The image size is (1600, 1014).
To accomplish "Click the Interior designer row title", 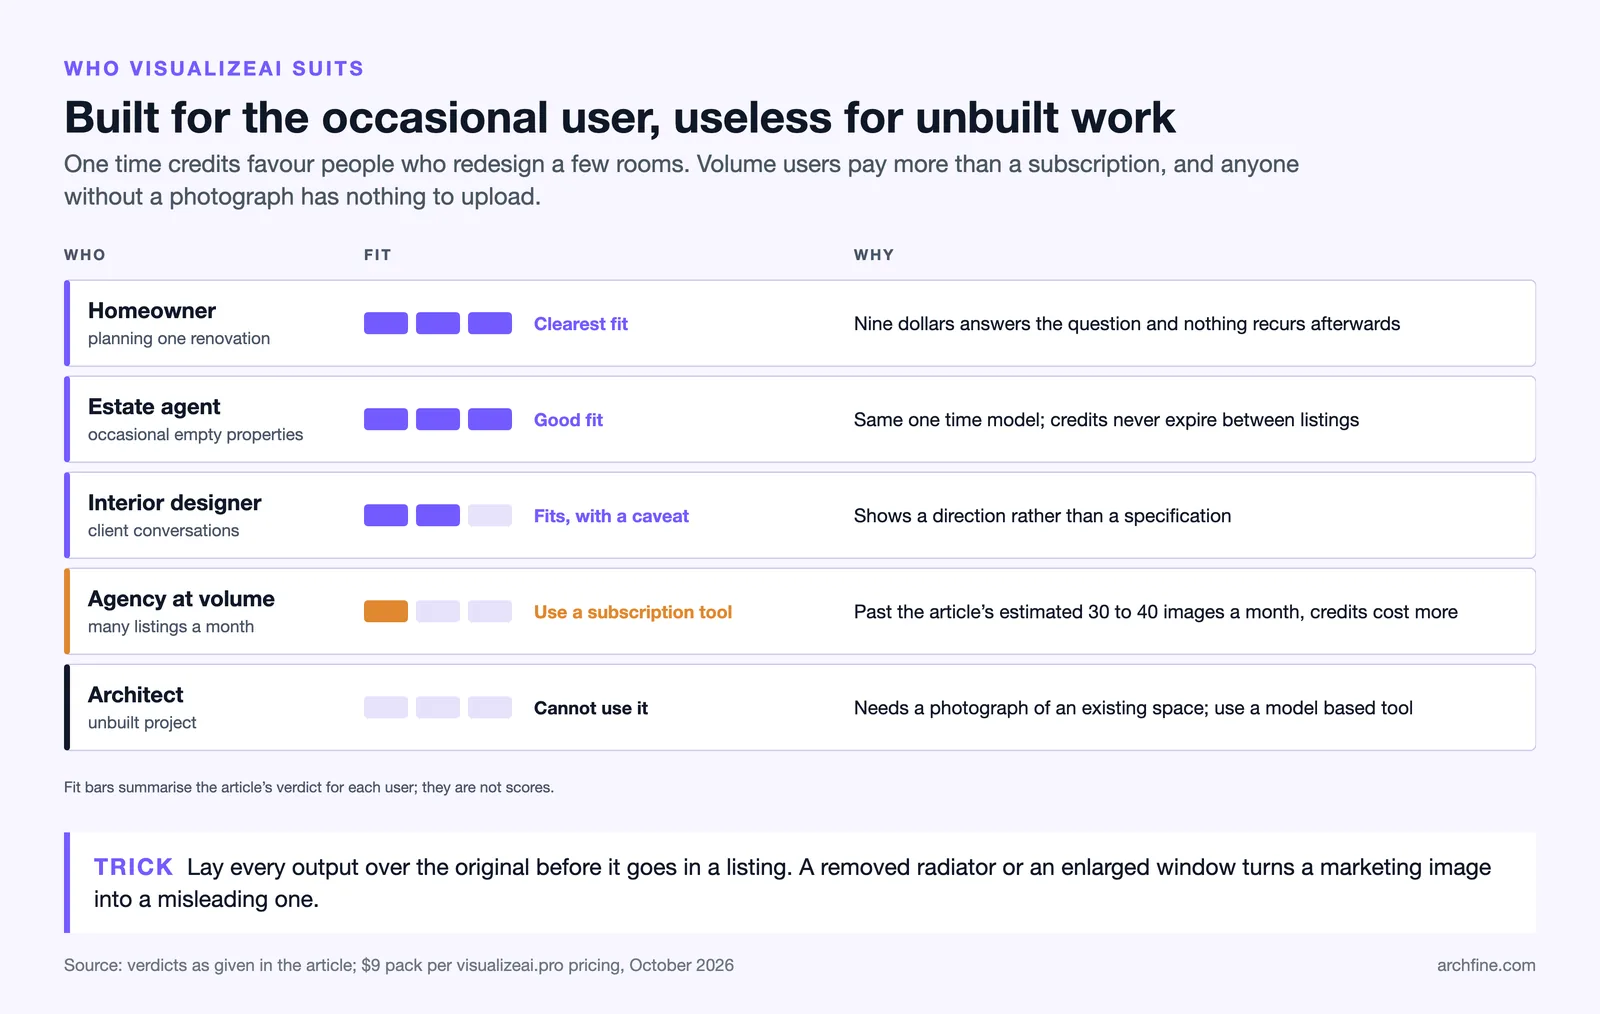I will pyautogui.click(x=175, y=503).
